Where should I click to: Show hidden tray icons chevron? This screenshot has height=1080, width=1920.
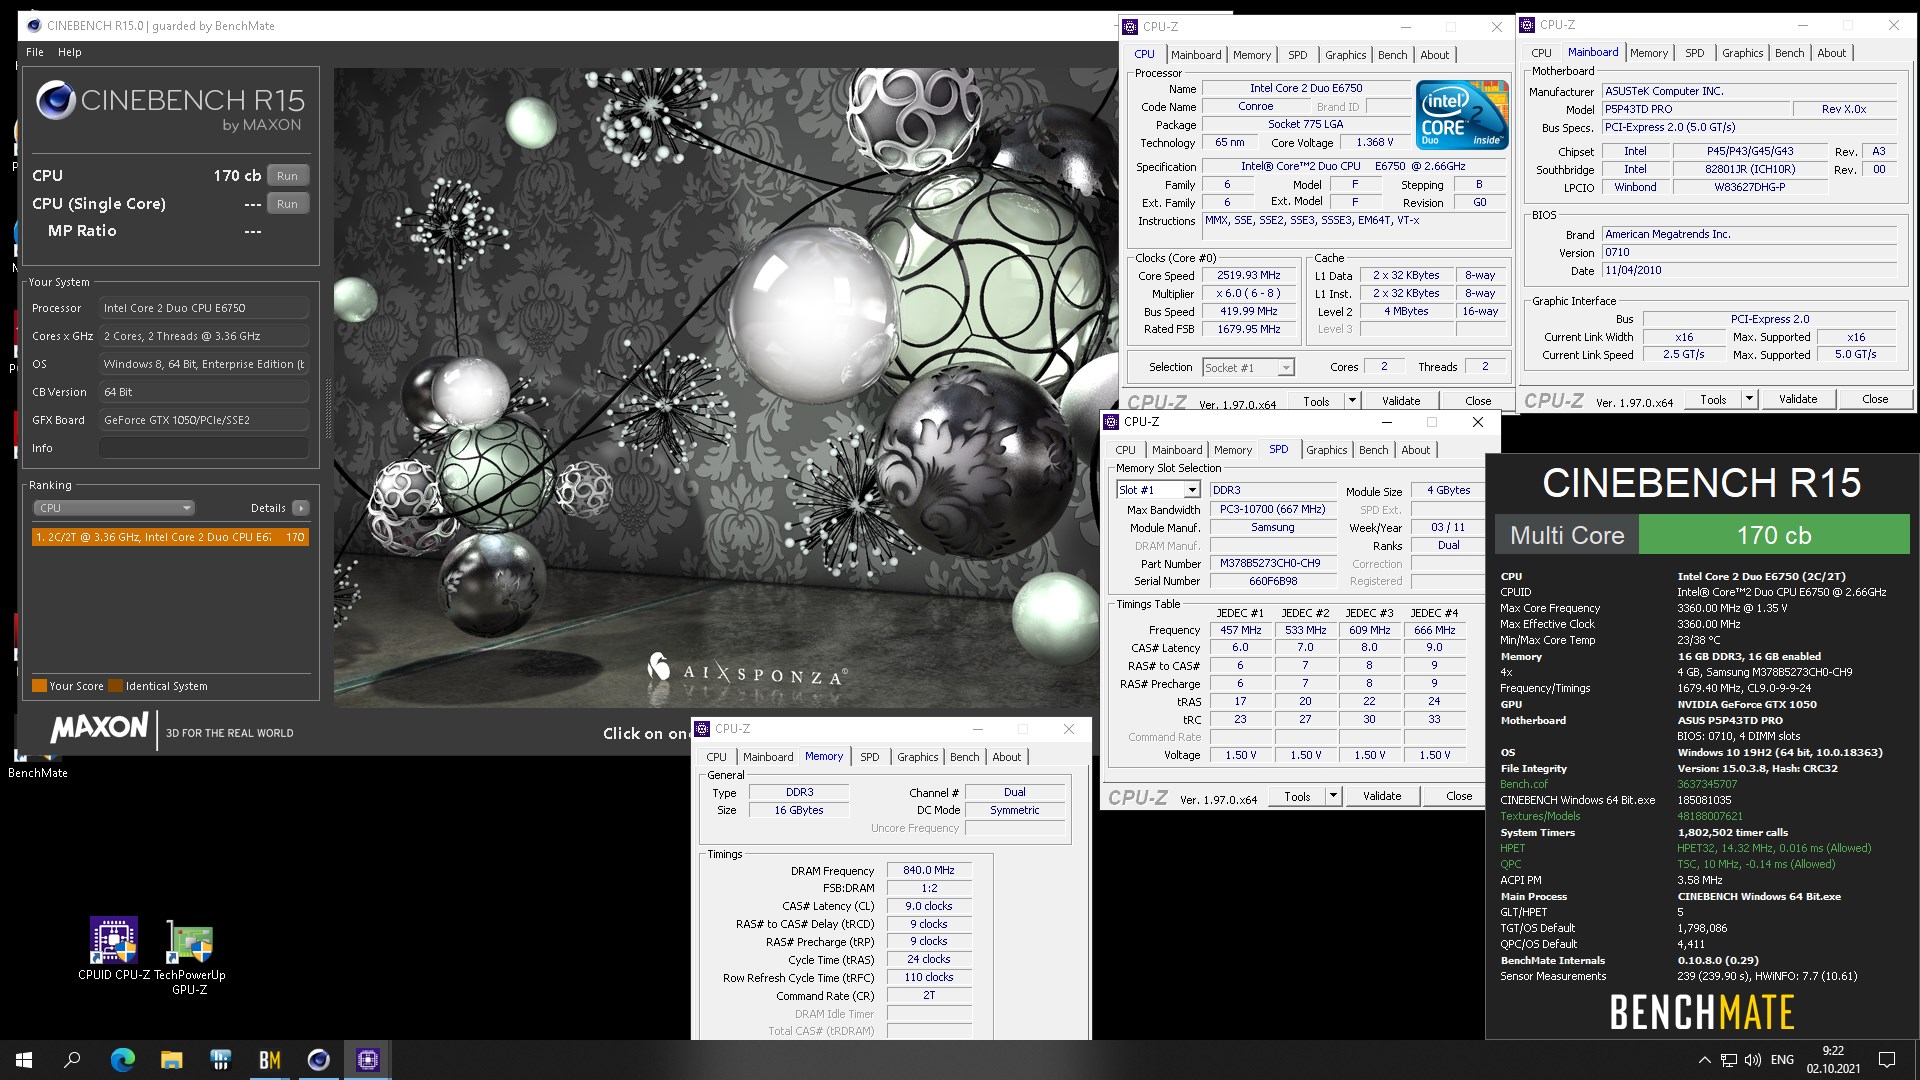(1704, 1060)
